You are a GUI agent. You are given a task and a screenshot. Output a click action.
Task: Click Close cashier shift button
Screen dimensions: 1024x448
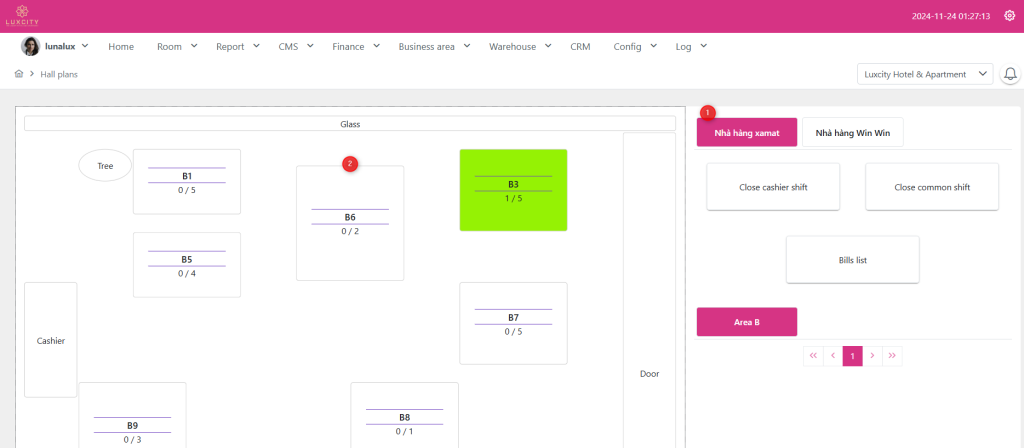(x=773, y=187)
